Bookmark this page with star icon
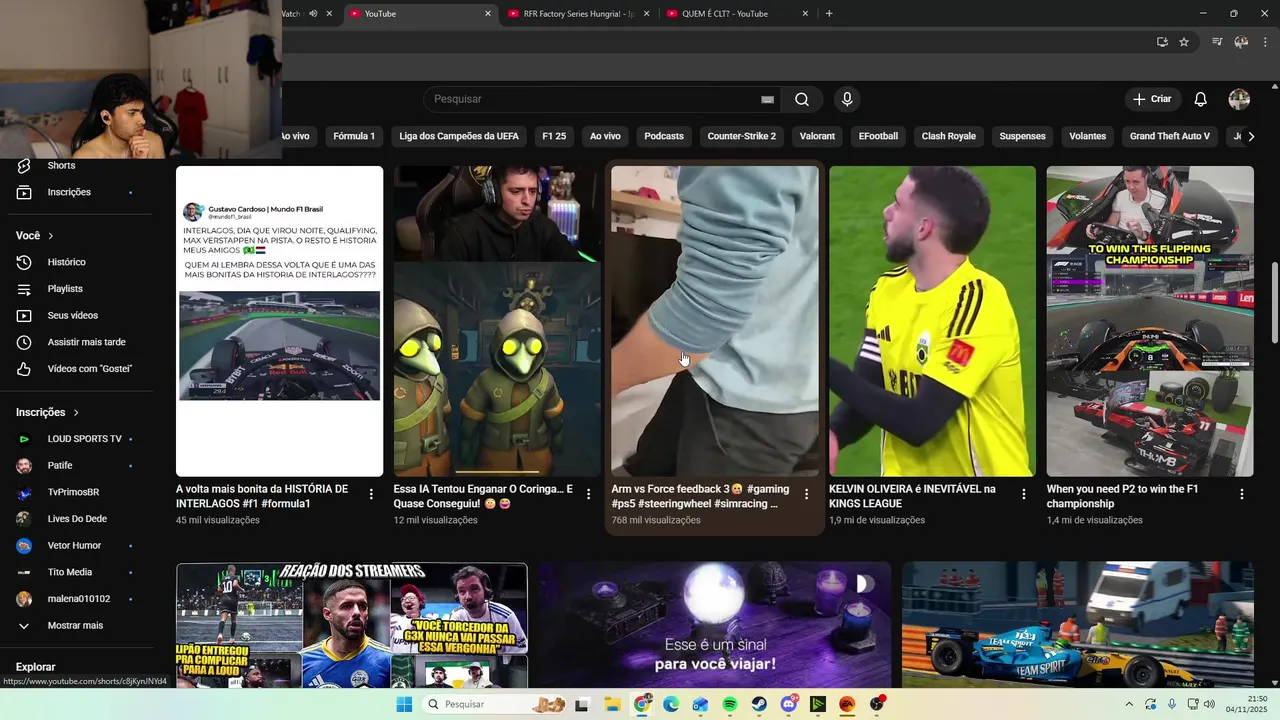The image size is (1280, 720). pyautogui.click(x=1184, y=42)
